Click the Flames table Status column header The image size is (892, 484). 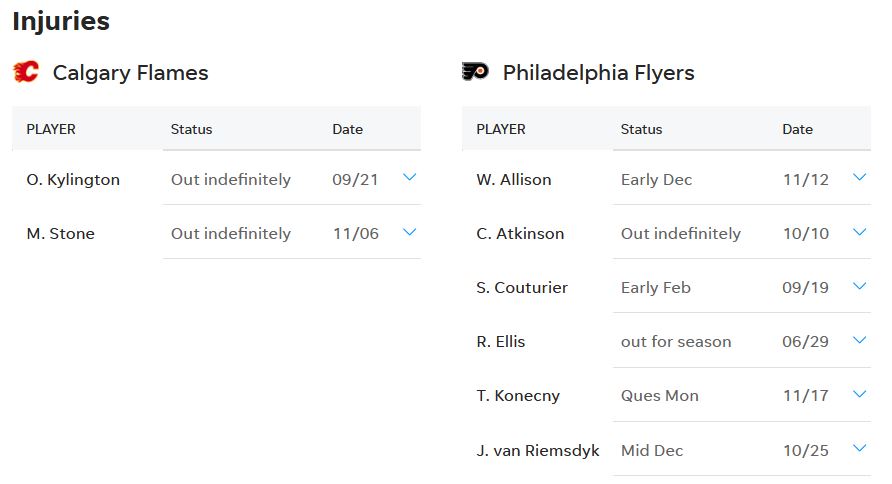[x=191, y=129]
